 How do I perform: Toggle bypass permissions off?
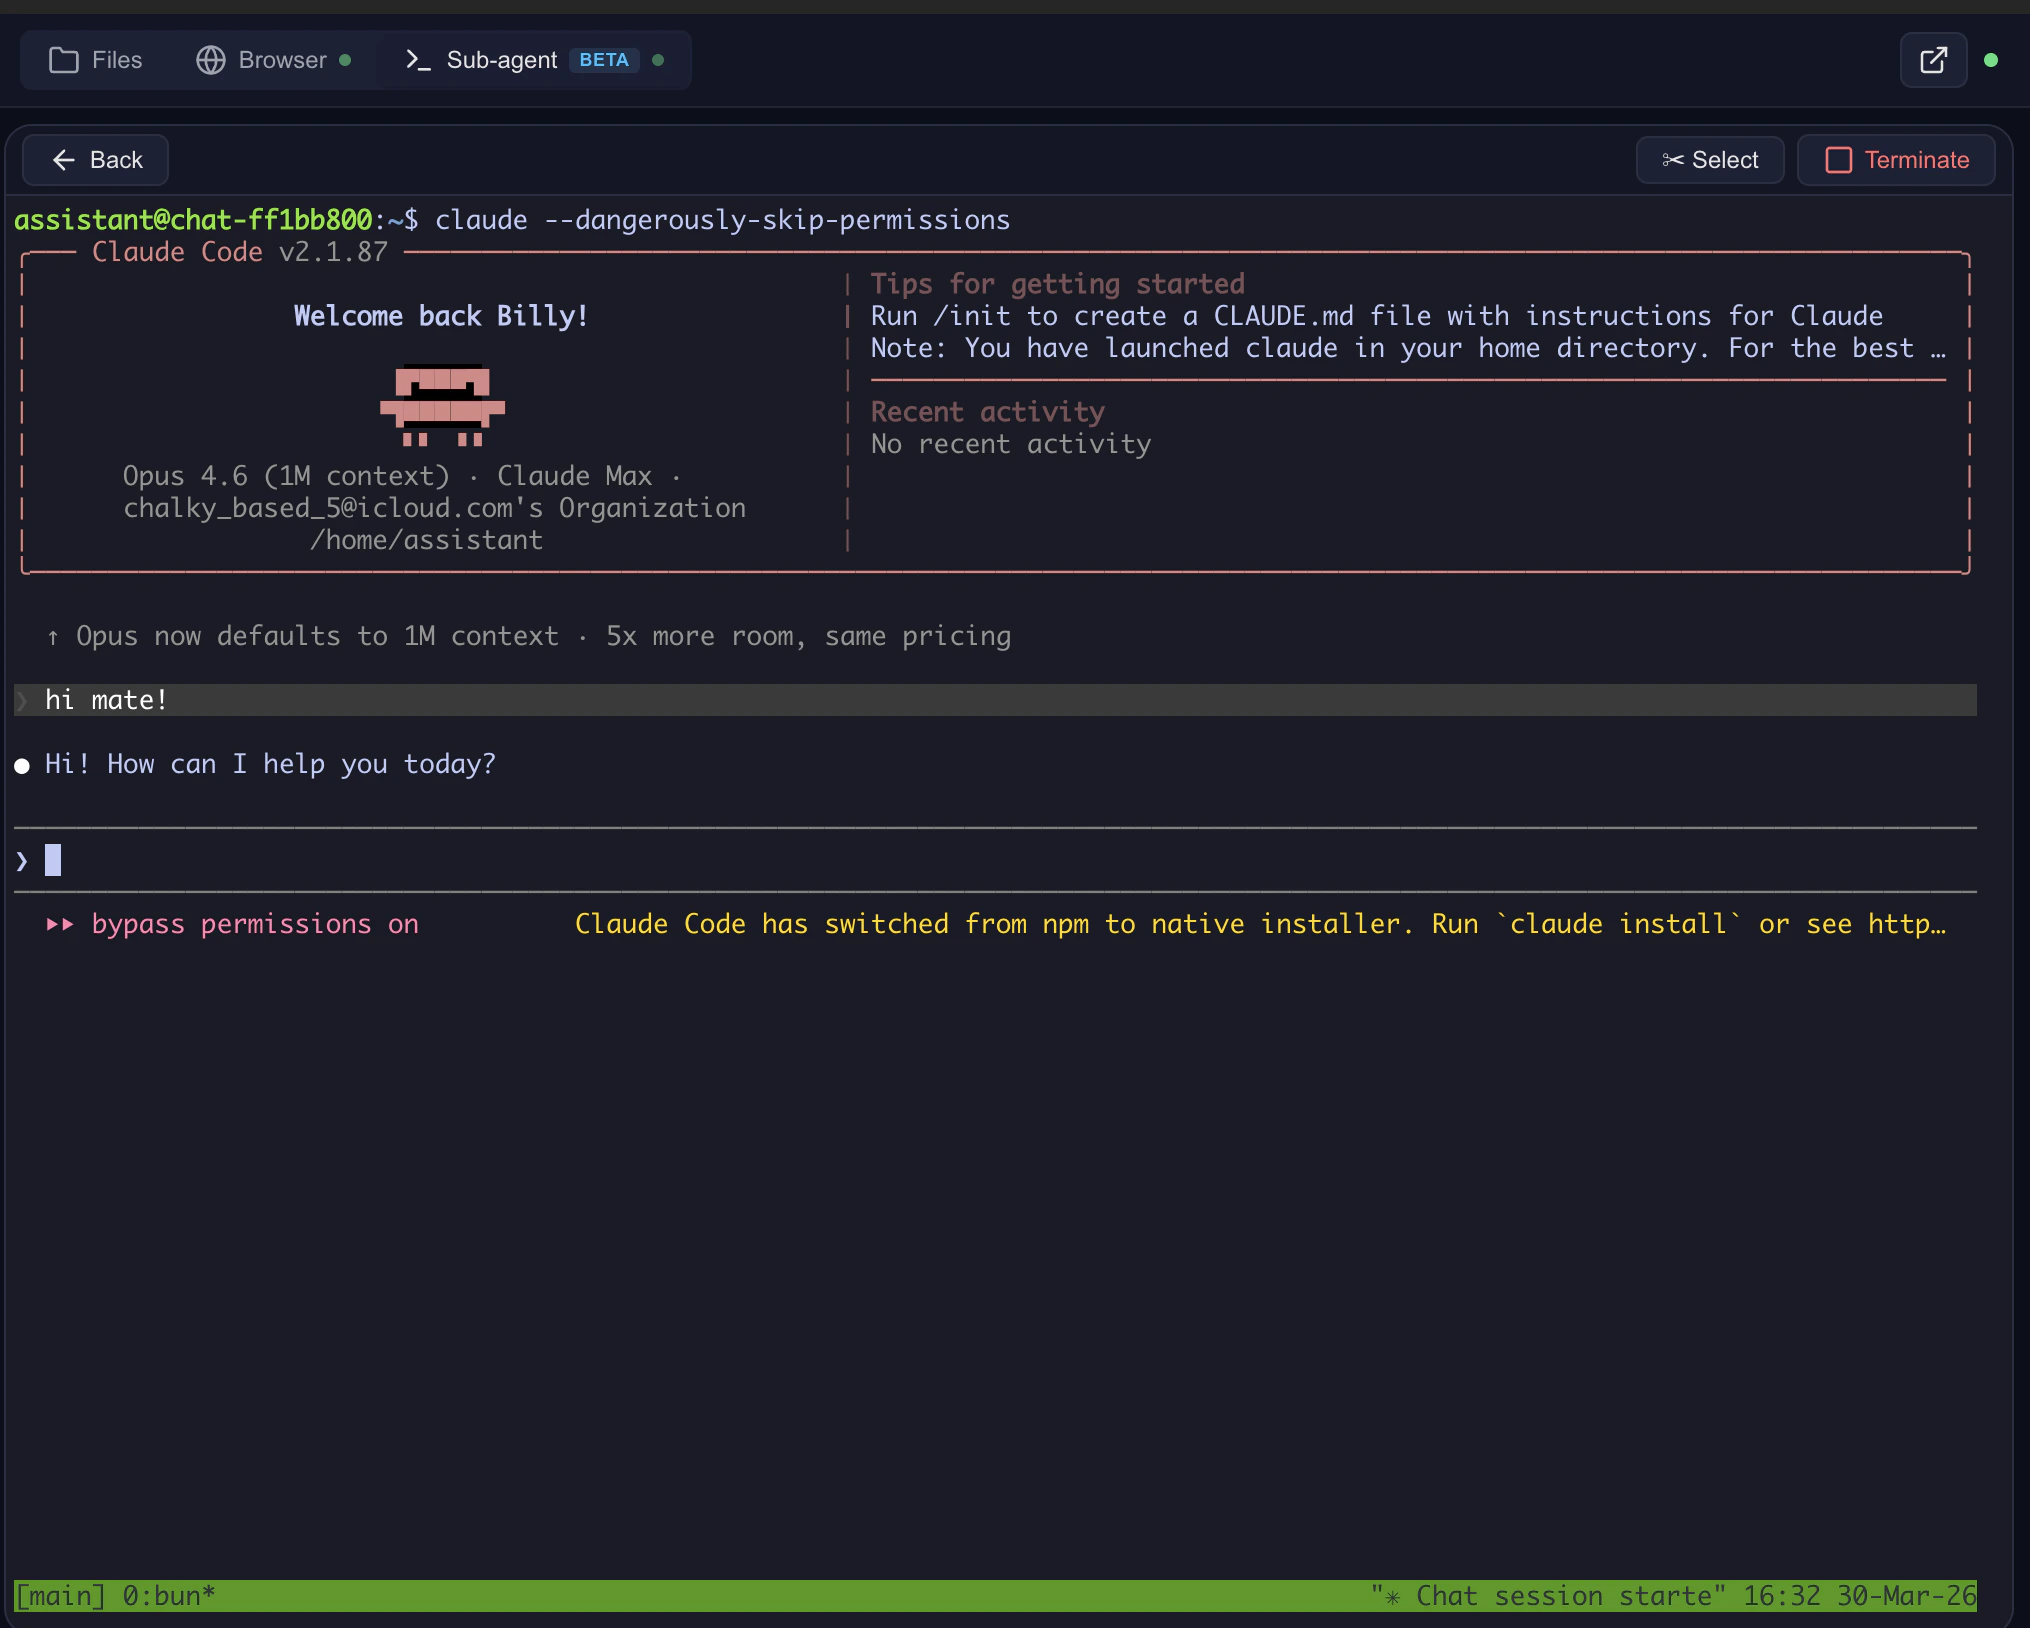pyautogui.click(x=254, y=924)
